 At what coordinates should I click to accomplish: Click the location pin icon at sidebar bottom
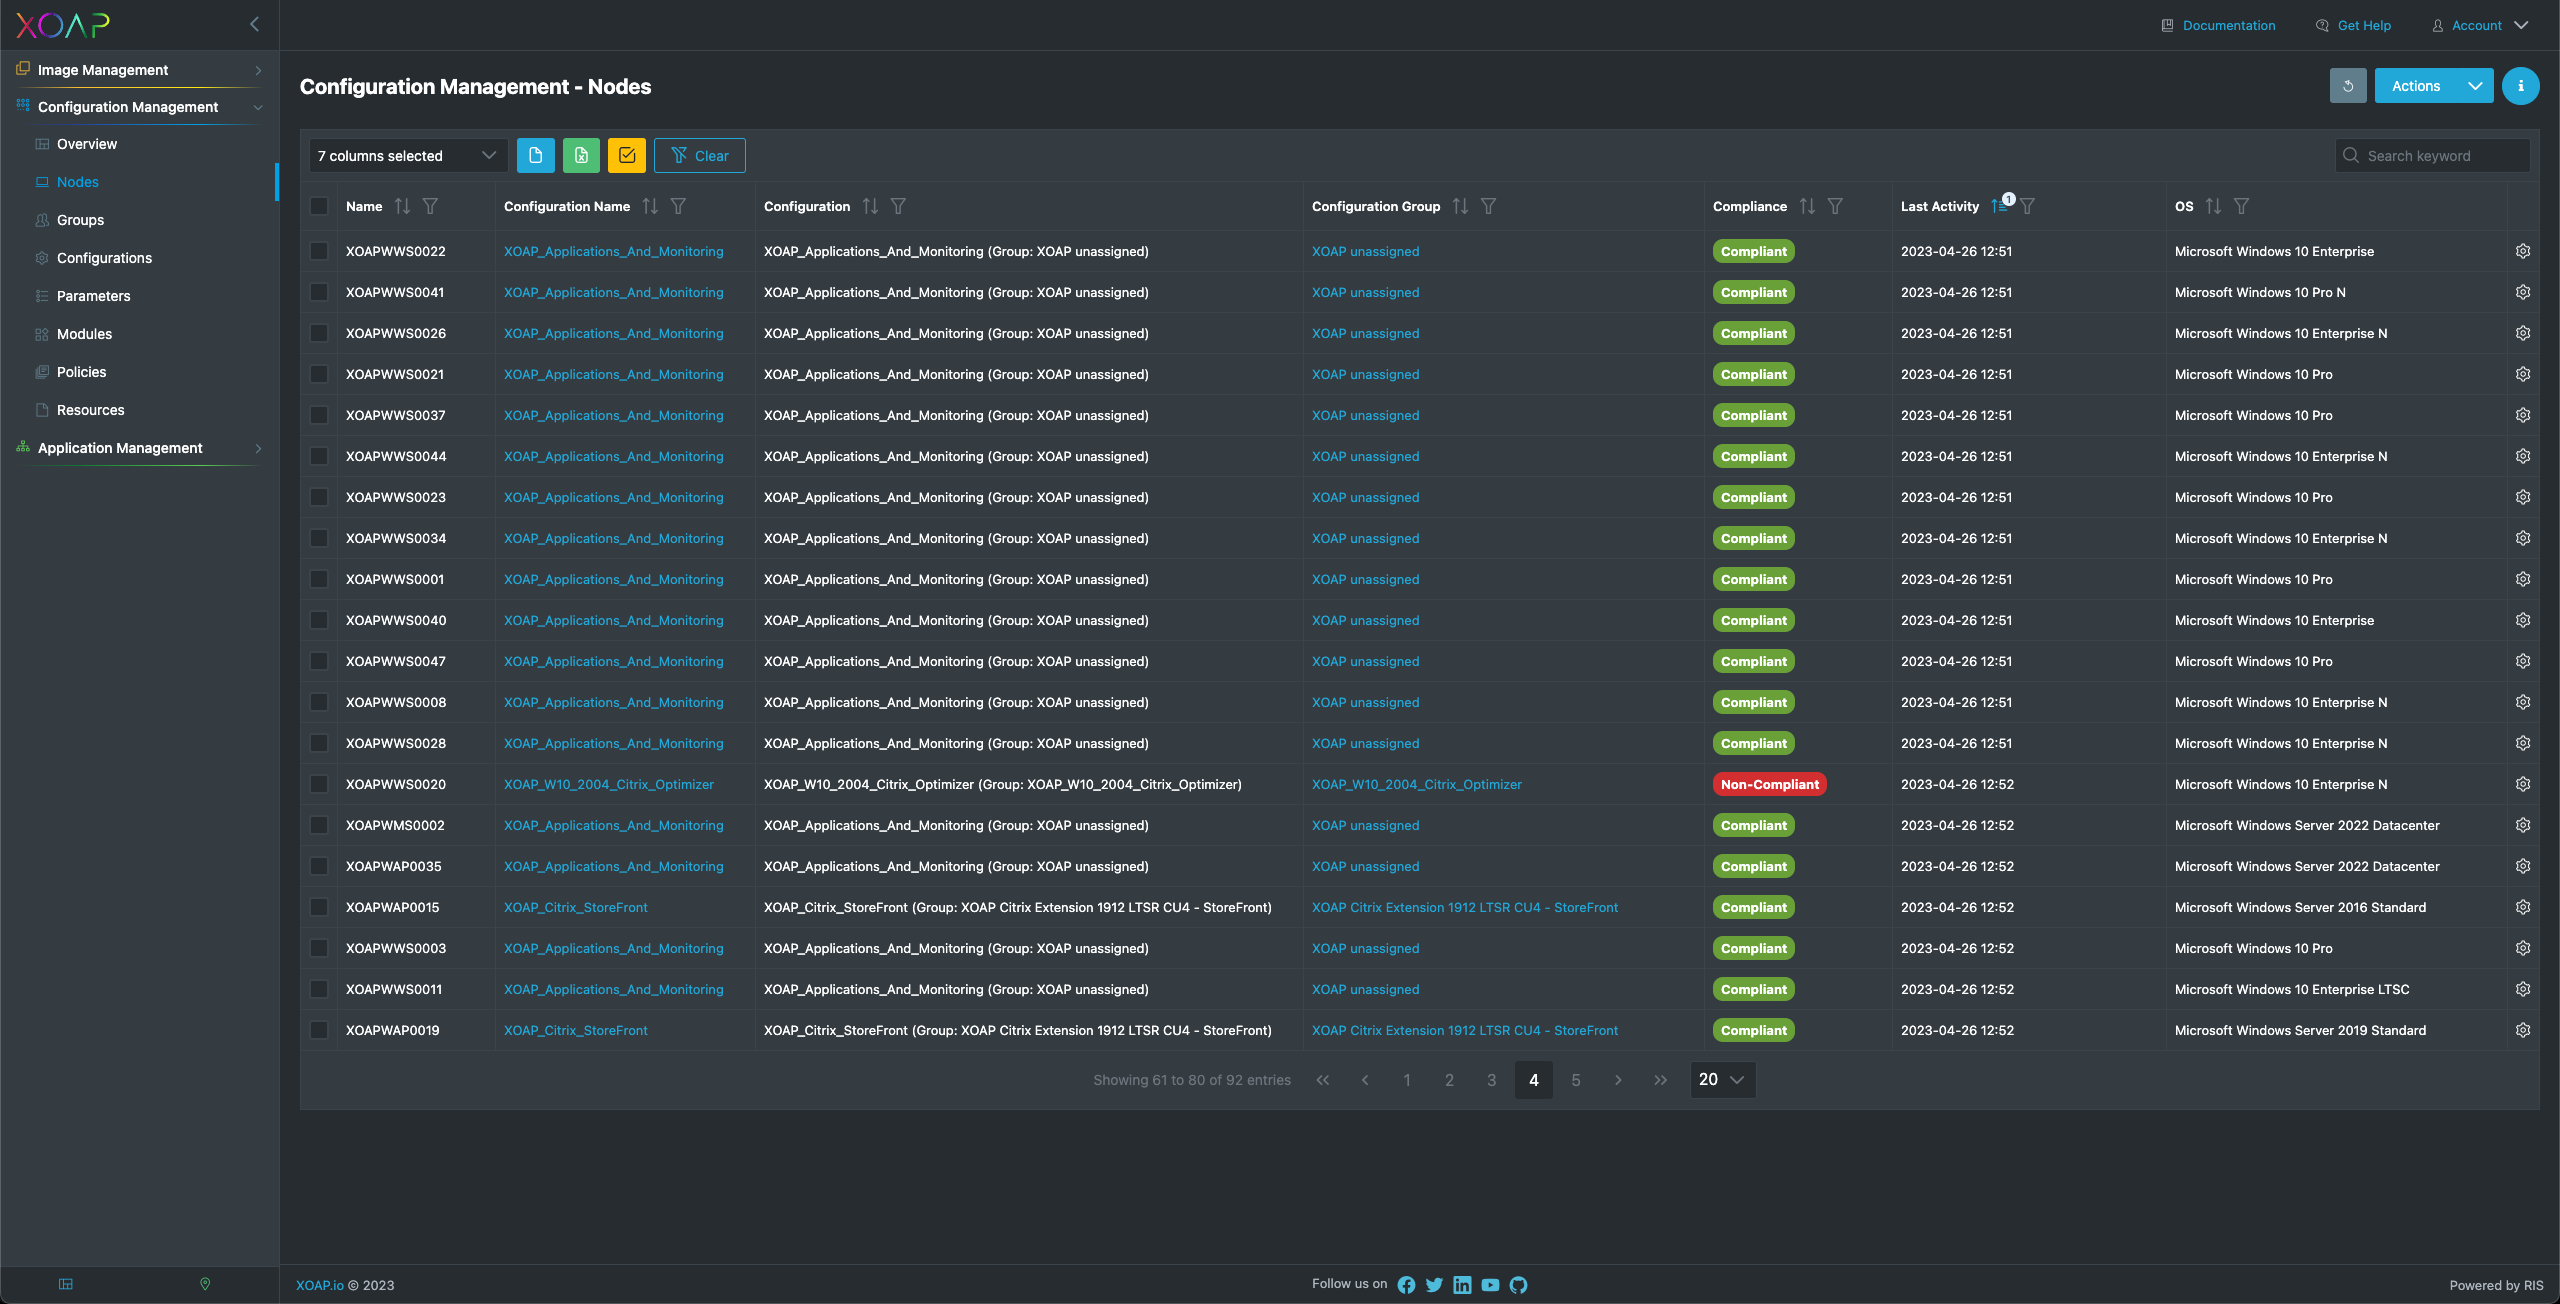click(x=205, y=1284)
